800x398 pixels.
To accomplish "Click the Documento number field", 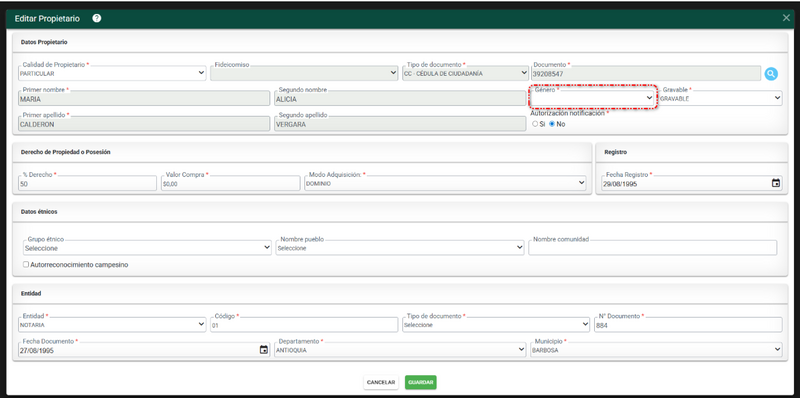I will click(x=645, y=73).
